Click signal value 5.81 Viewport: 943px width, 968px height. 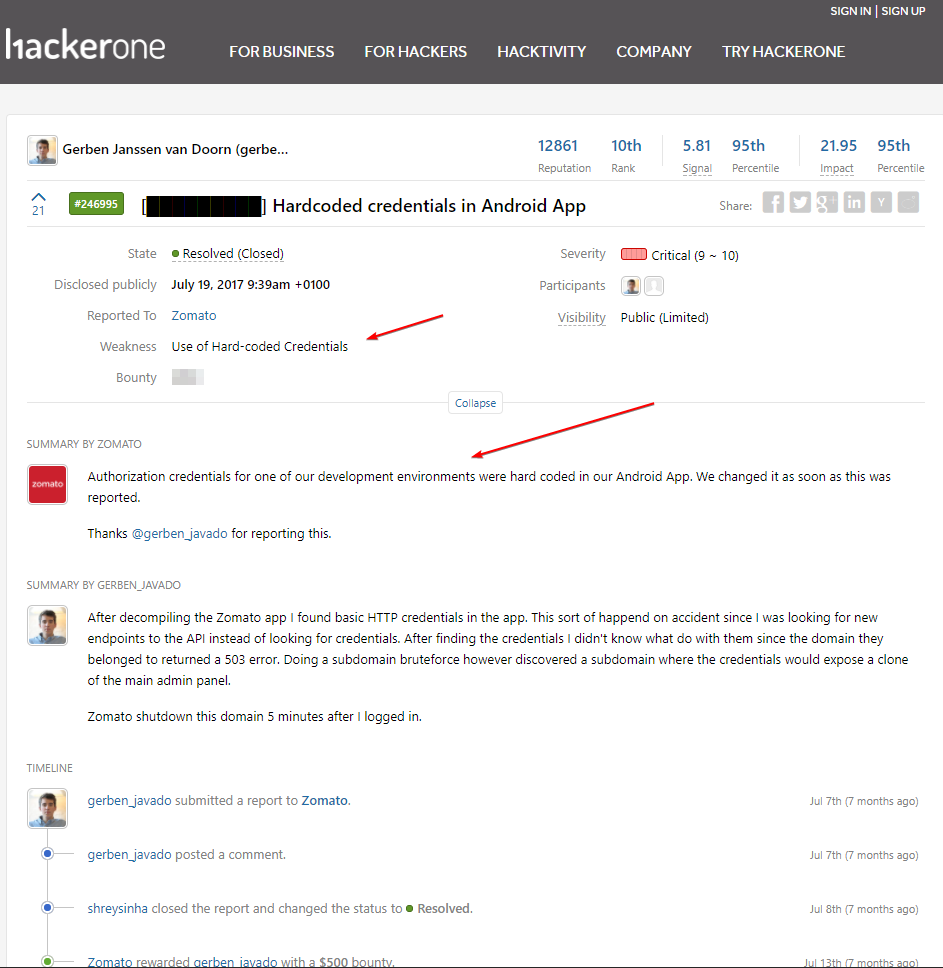coord(697,146)
